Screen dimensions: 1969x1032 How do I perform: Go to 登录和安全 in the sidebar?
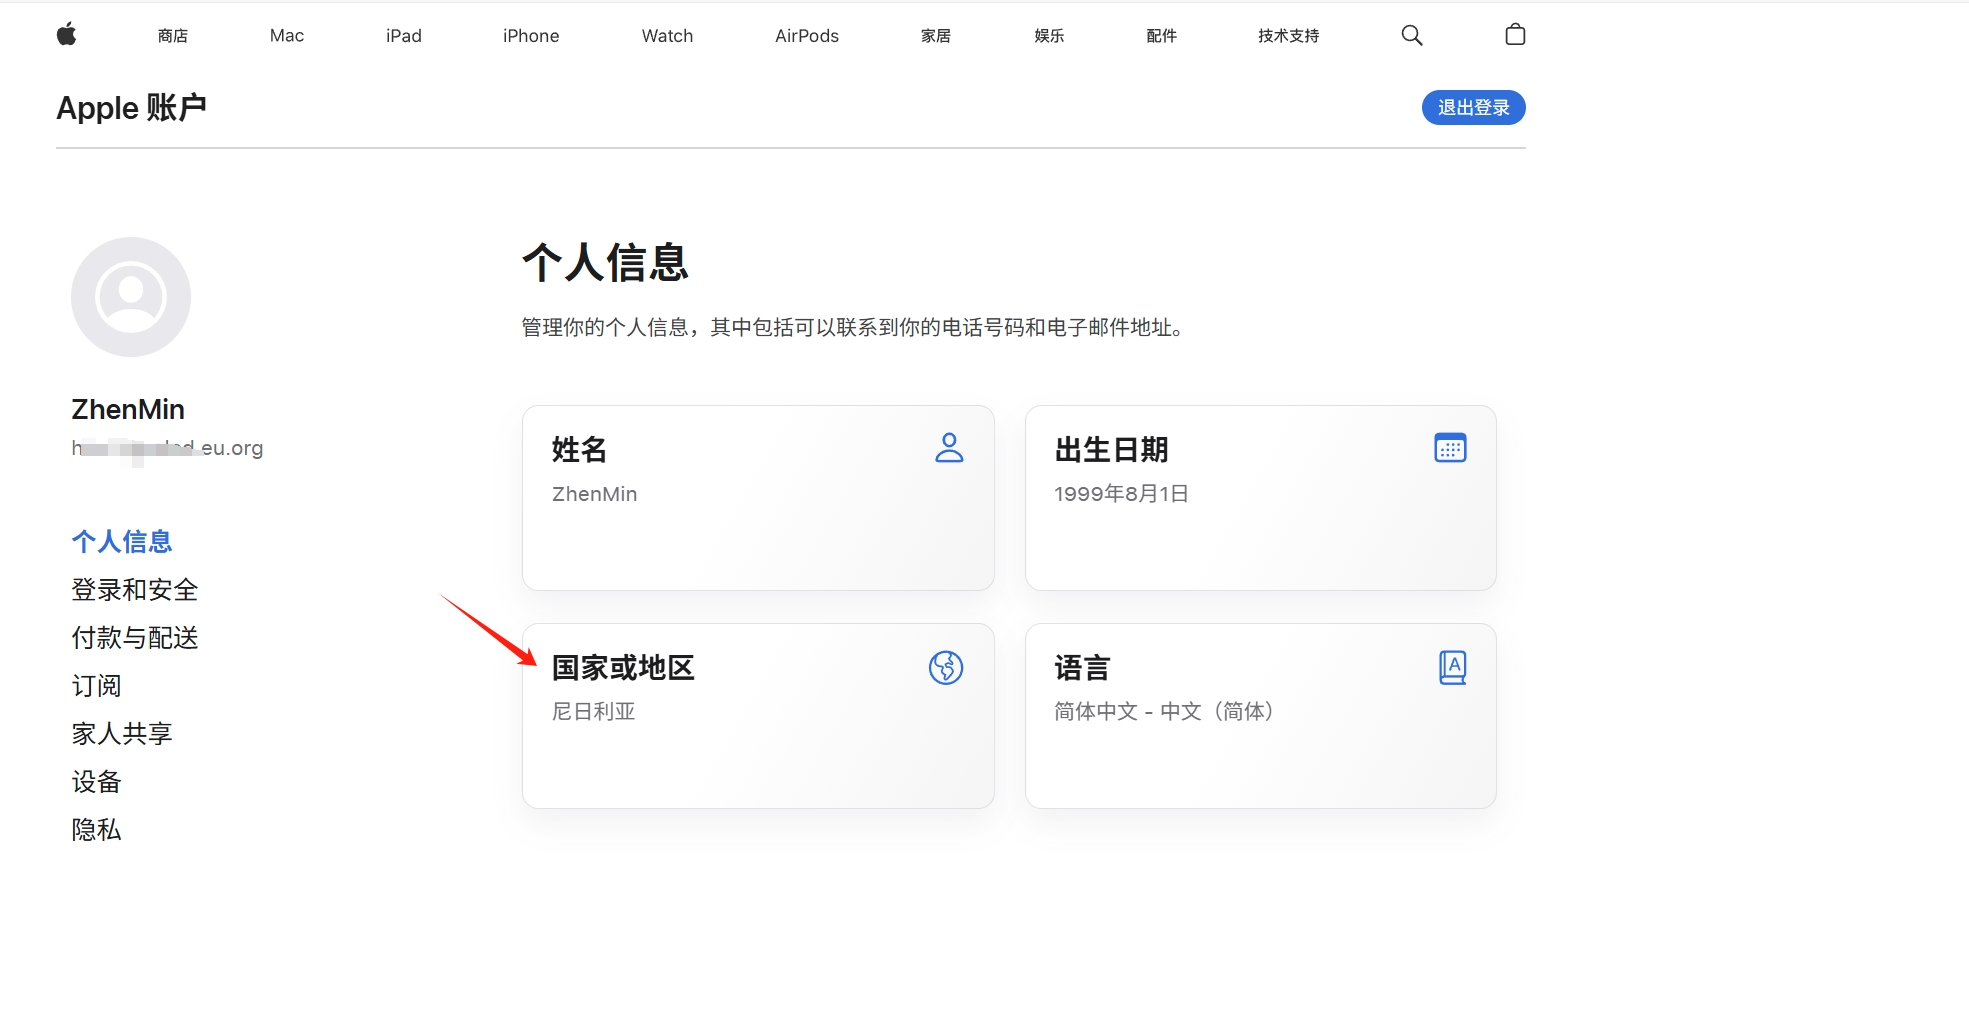[135, 589]
